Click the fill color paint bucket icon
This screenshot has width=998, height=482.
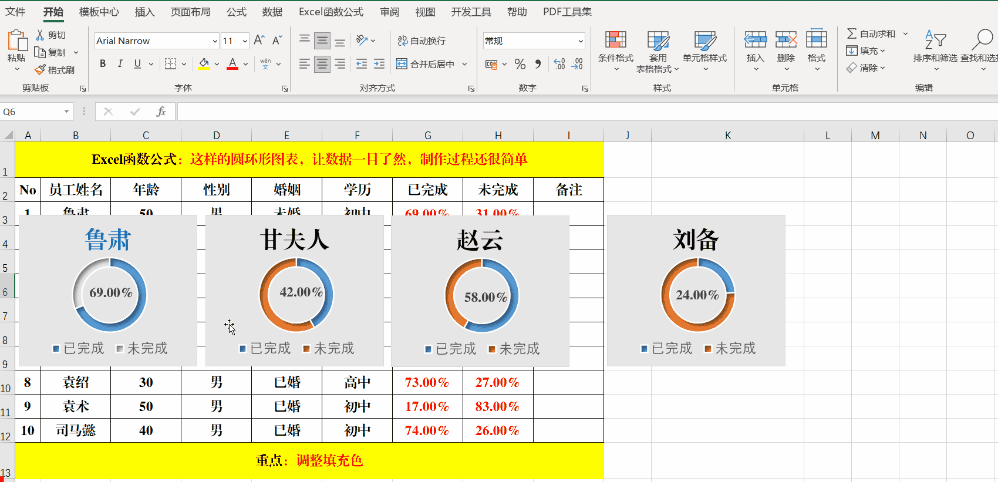(204, 64)
